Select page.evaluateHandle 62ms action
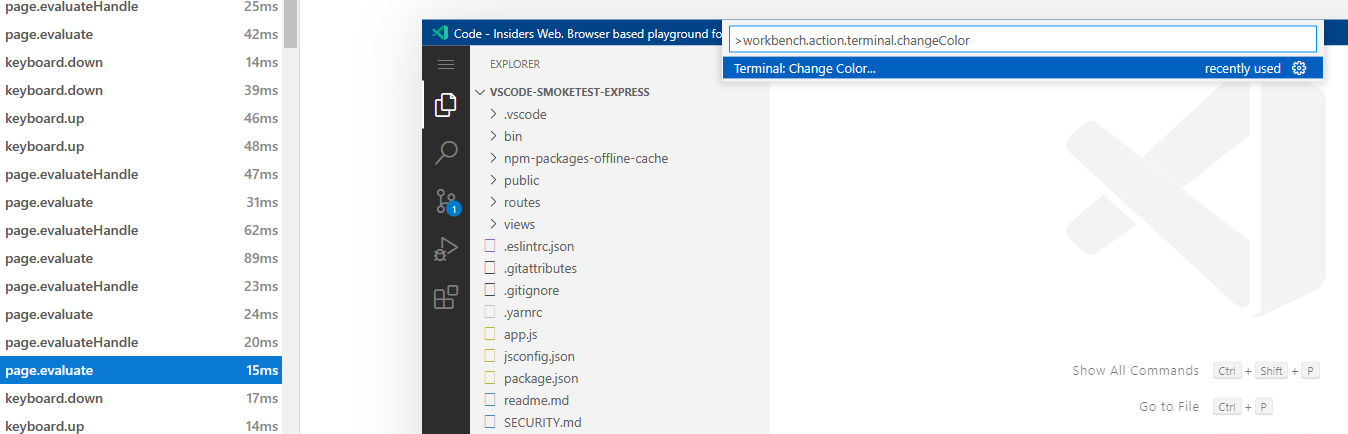1348x434 pixels. point(141,230)
